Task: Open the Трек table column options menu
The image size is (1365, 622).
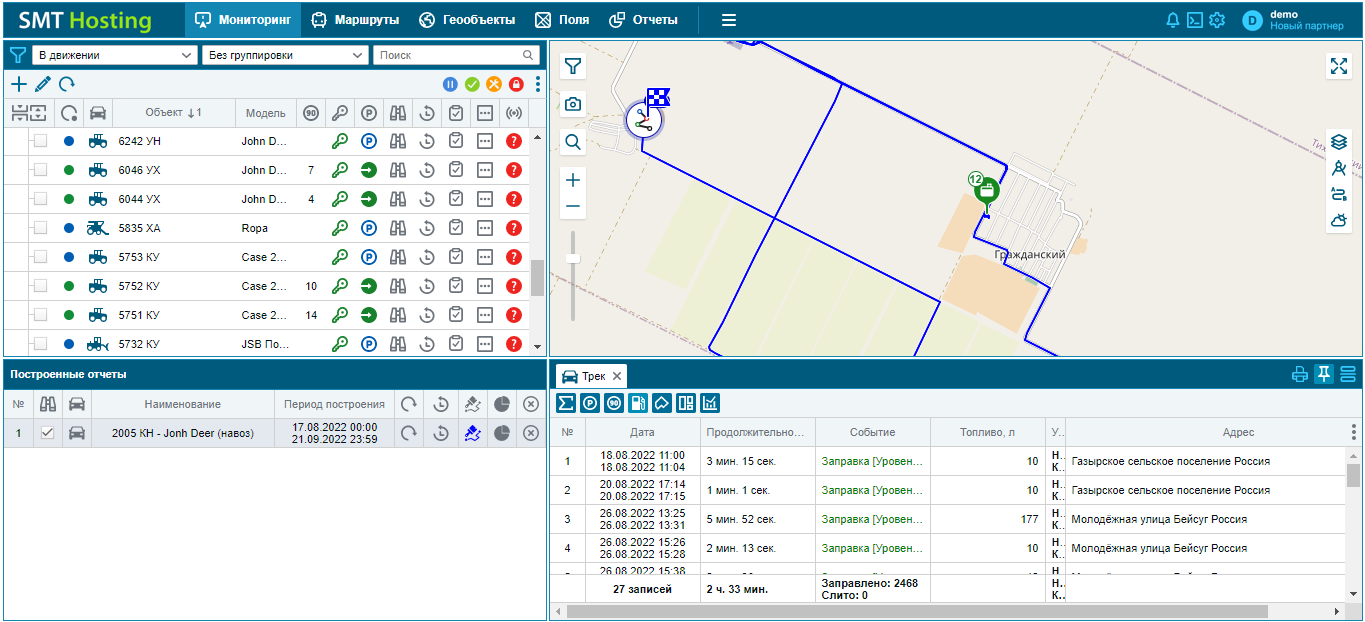Action: tap(1354, 432)
